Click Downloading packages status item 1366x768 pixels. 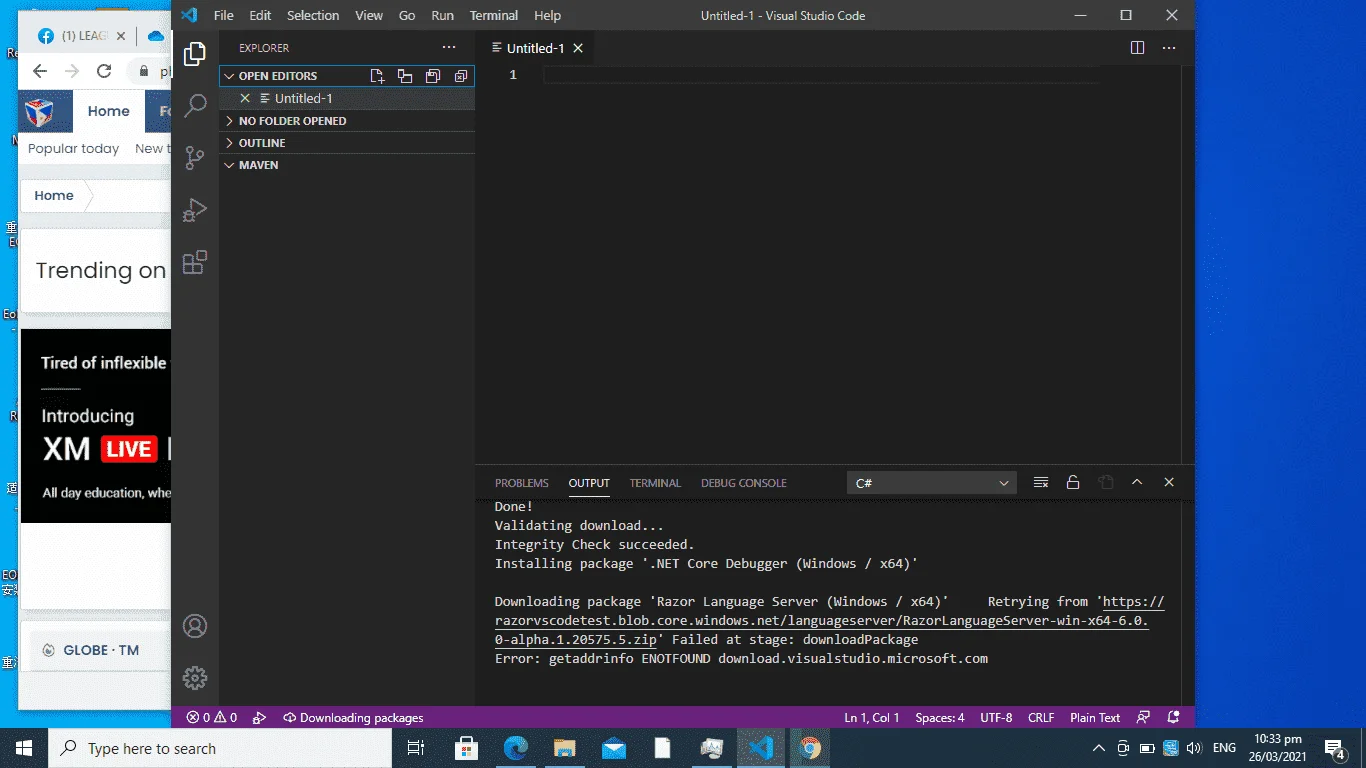coord(353,717)
